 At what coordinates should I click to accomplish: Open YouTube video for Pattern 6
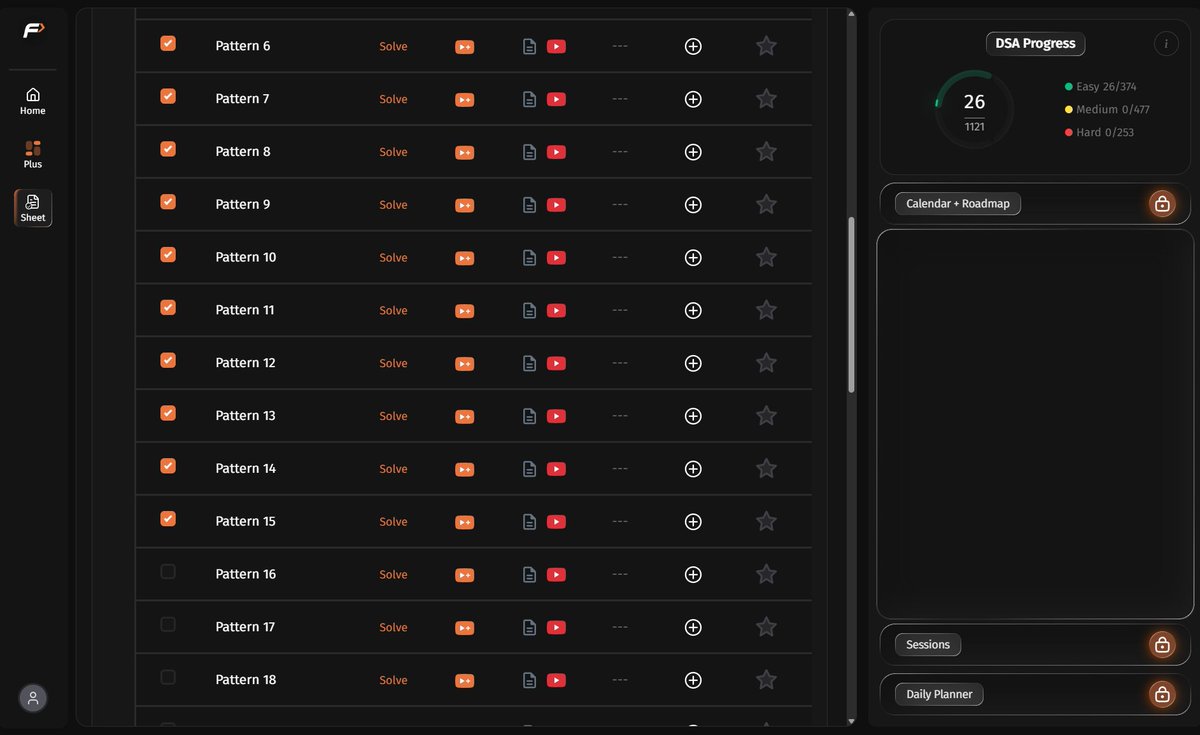(557, 46)
